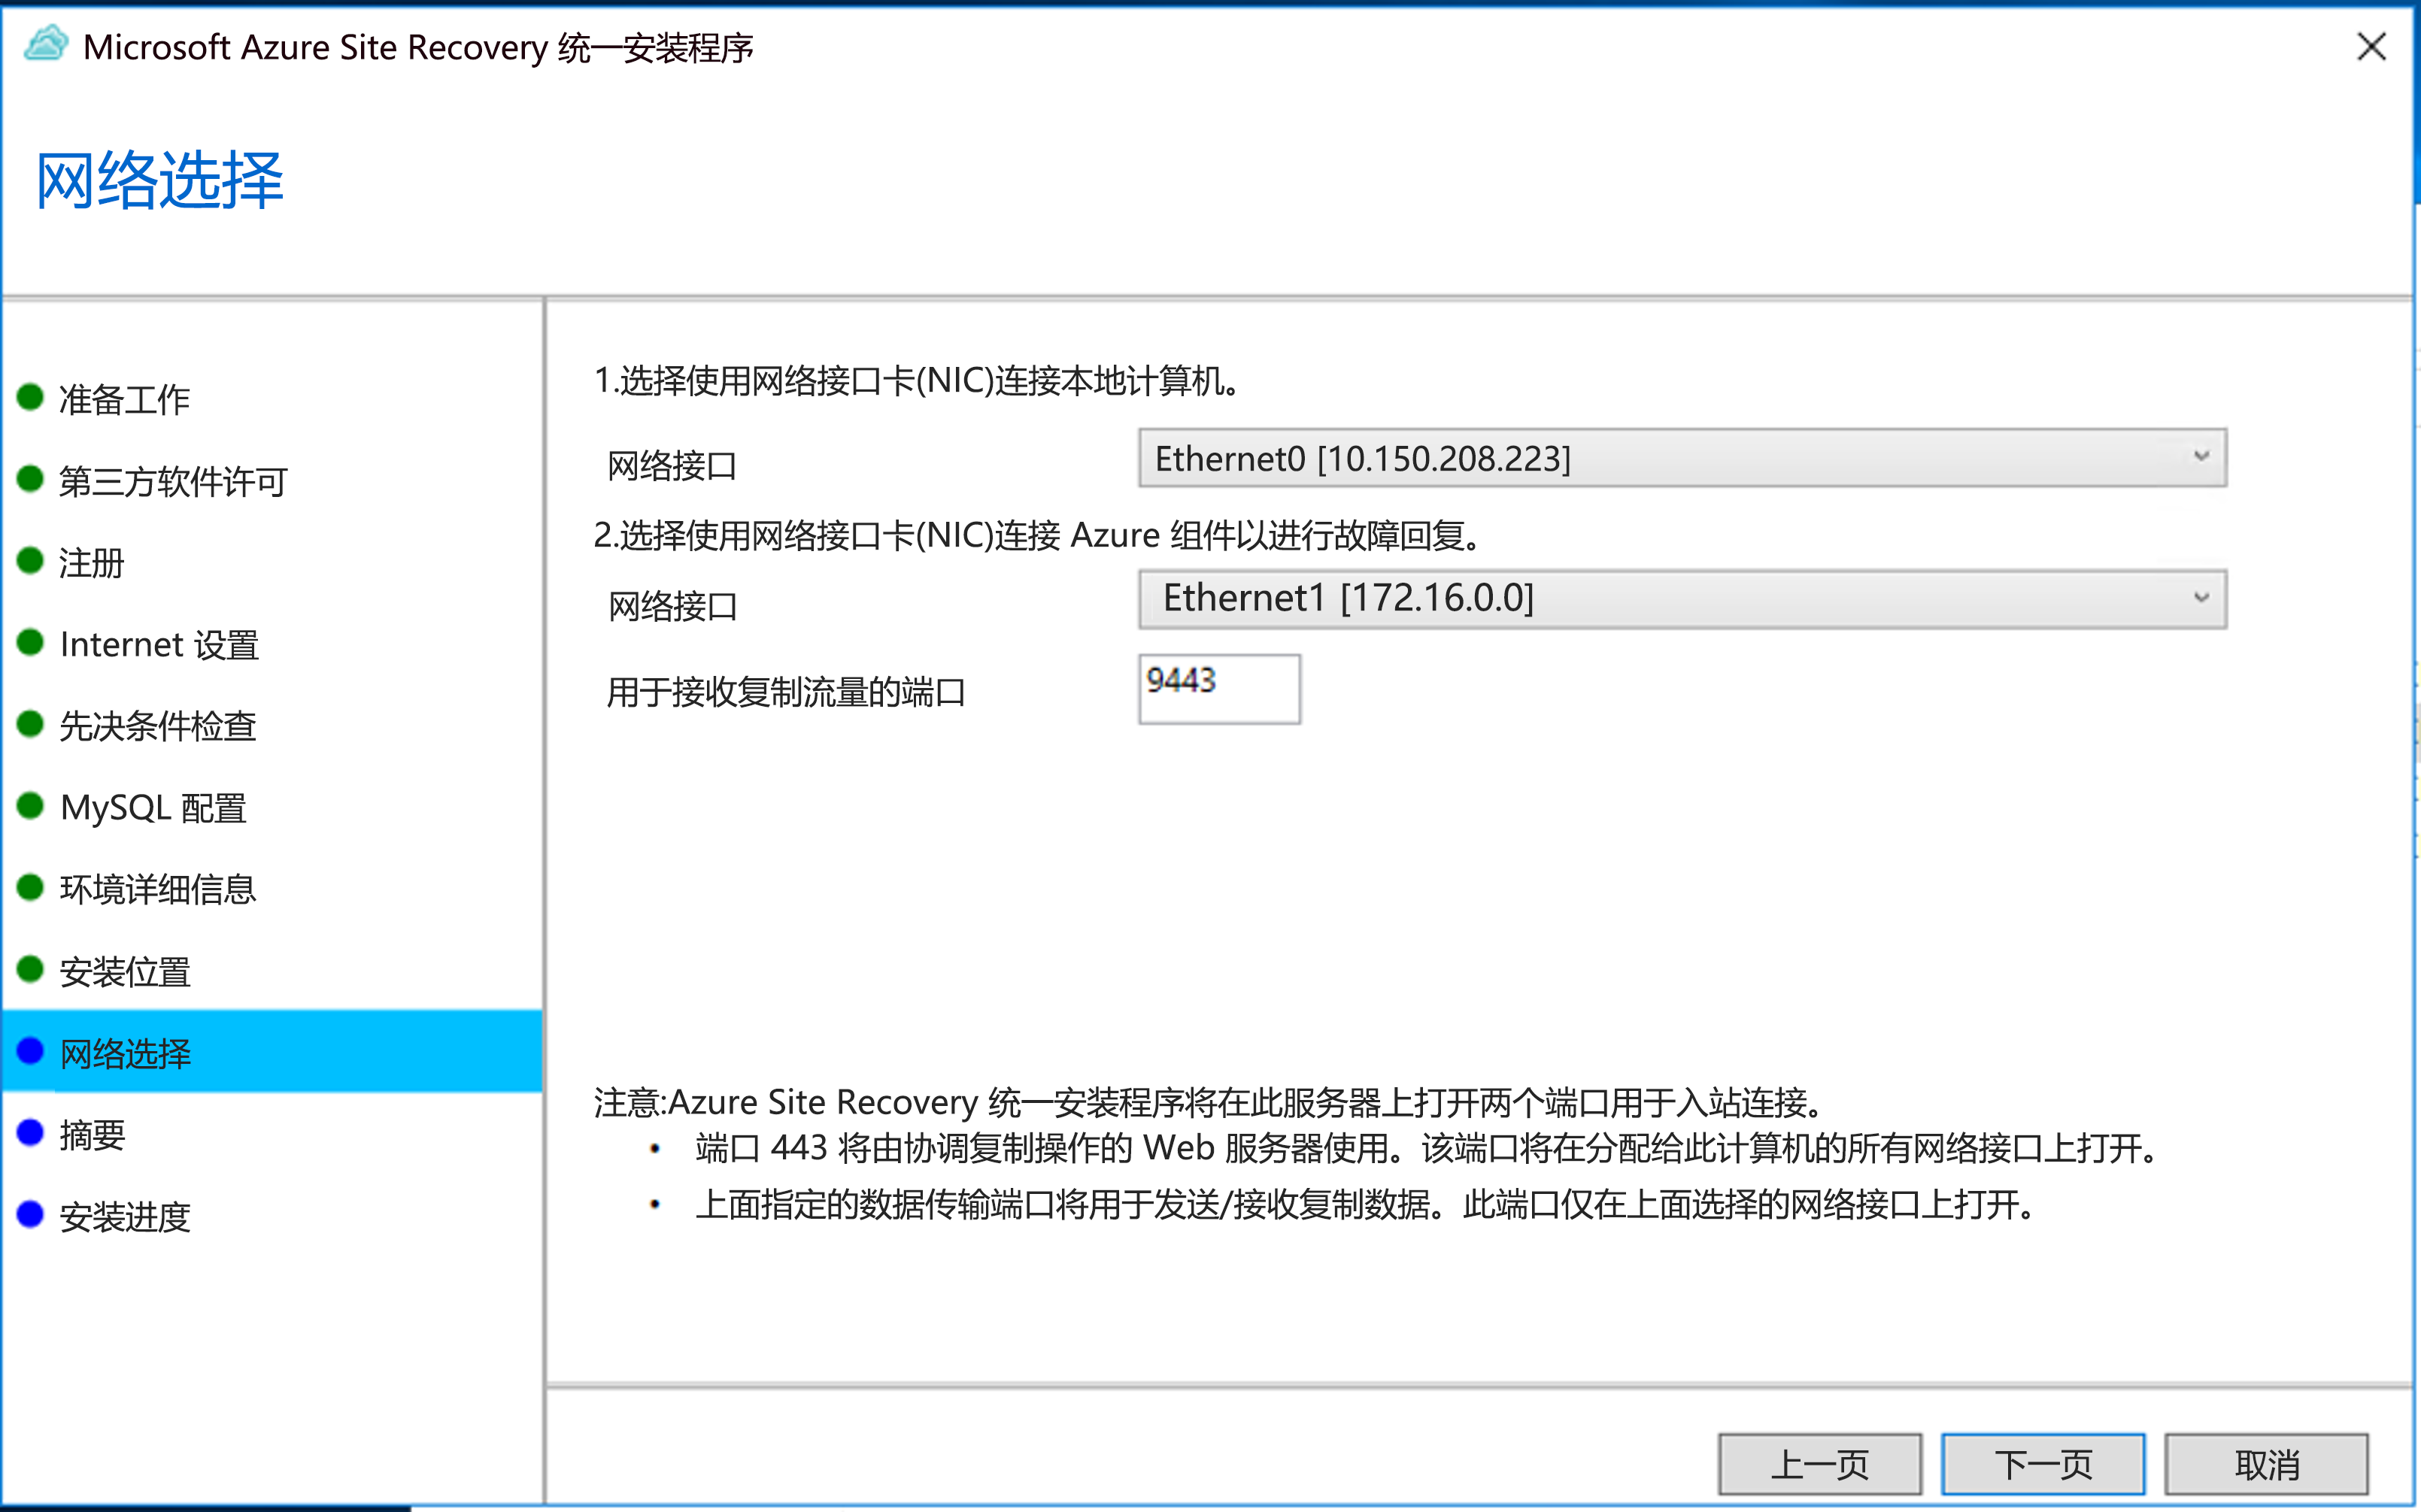
Task: Select the highlighted 网络选择 step
Action: [x=272, y=1052]
